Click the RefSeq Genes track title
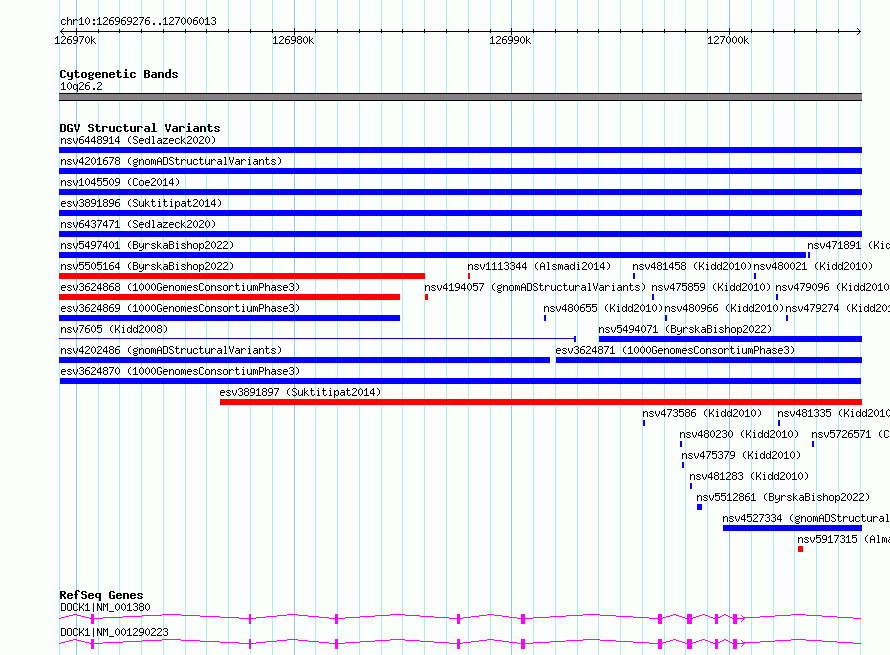The height and width of the screenshot is (655, 890). point(101,595)
